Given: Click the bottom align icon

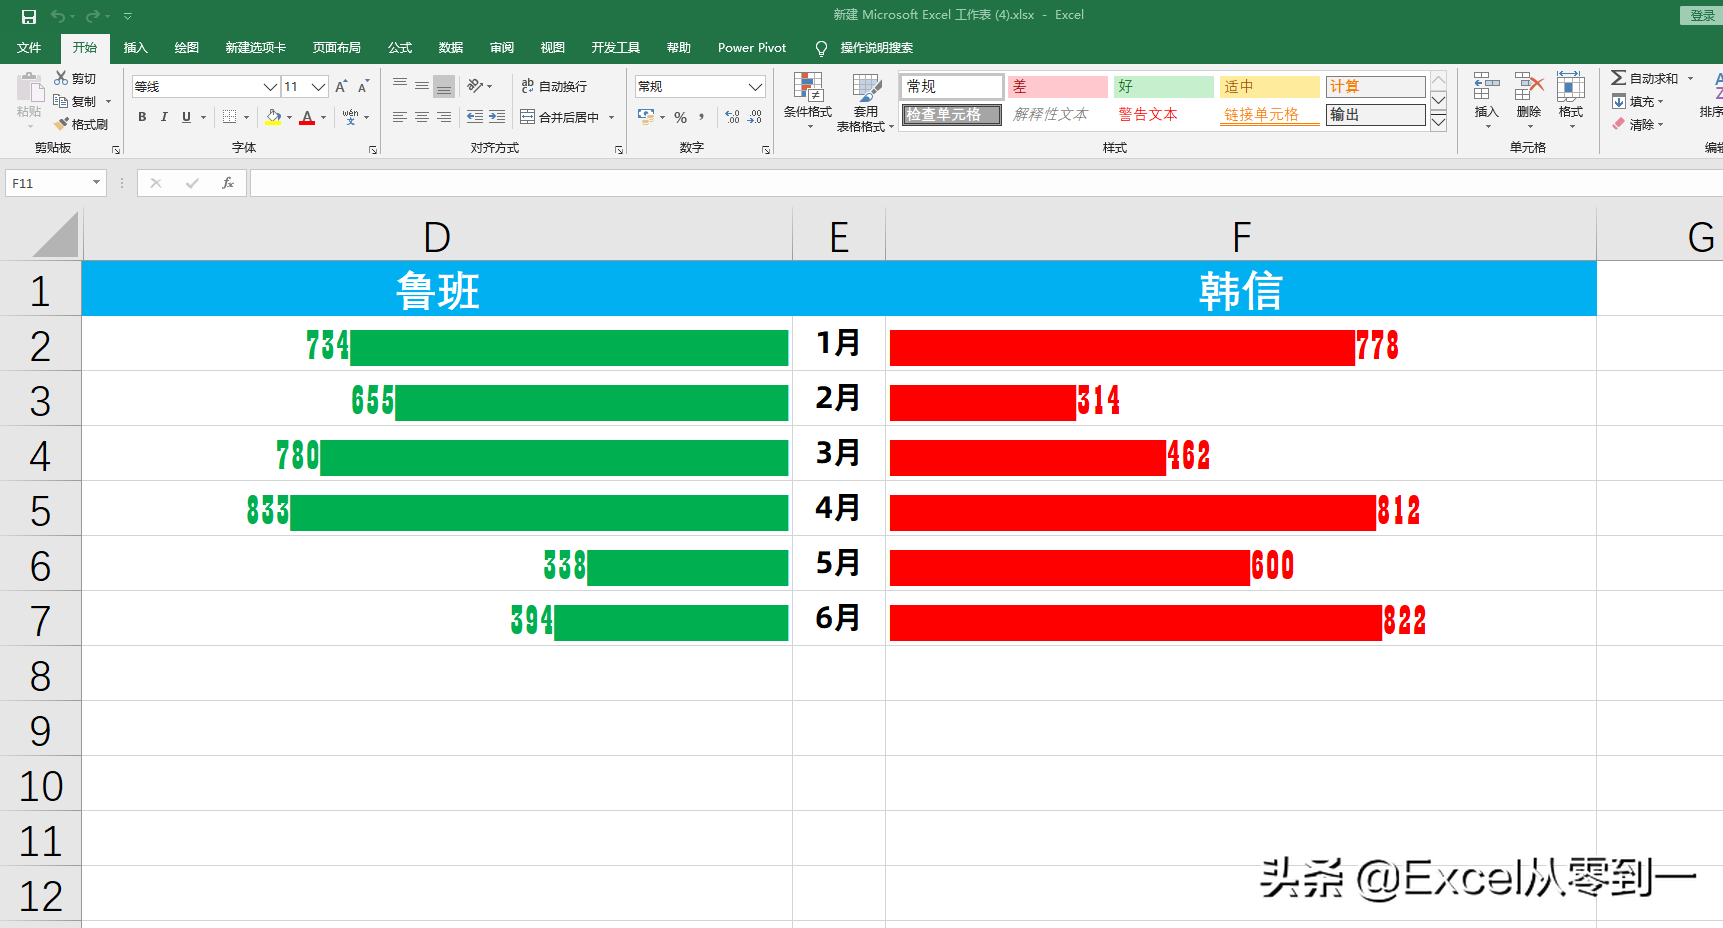Looking at the screenshot, I should click(444, 86).
